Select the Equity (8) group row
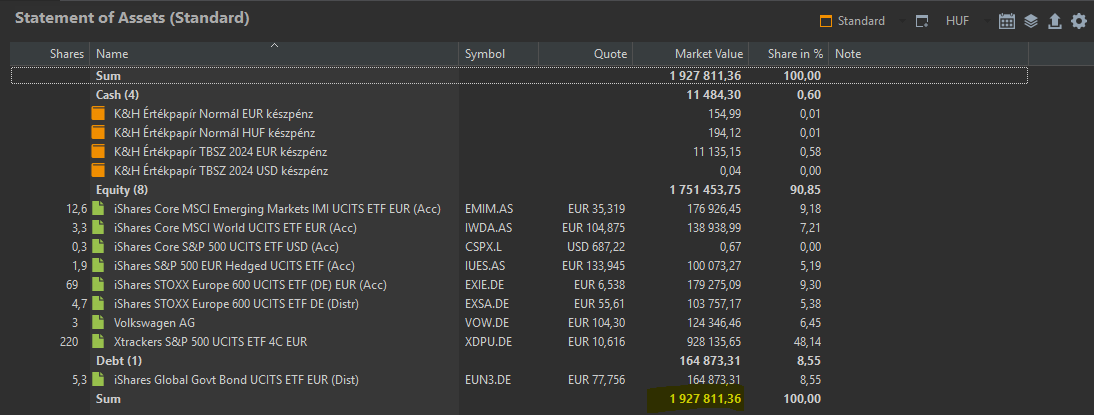Viewport: 1094px width, 415px height. [519, 190]
